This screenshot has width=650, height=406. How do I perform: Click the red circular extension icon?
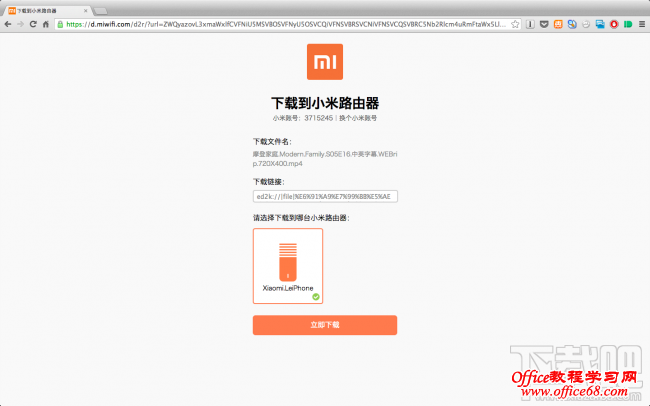614,24
